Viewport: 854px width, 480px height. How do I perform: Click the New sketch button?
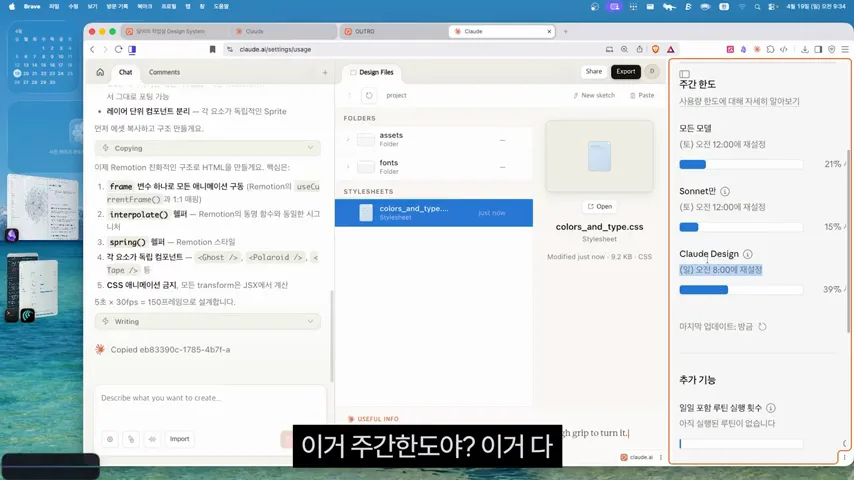click(x=594, y=95)
